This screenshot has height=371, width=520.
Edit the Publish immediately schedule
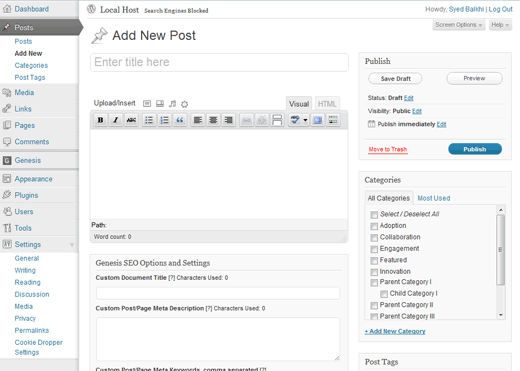[441, 124]
